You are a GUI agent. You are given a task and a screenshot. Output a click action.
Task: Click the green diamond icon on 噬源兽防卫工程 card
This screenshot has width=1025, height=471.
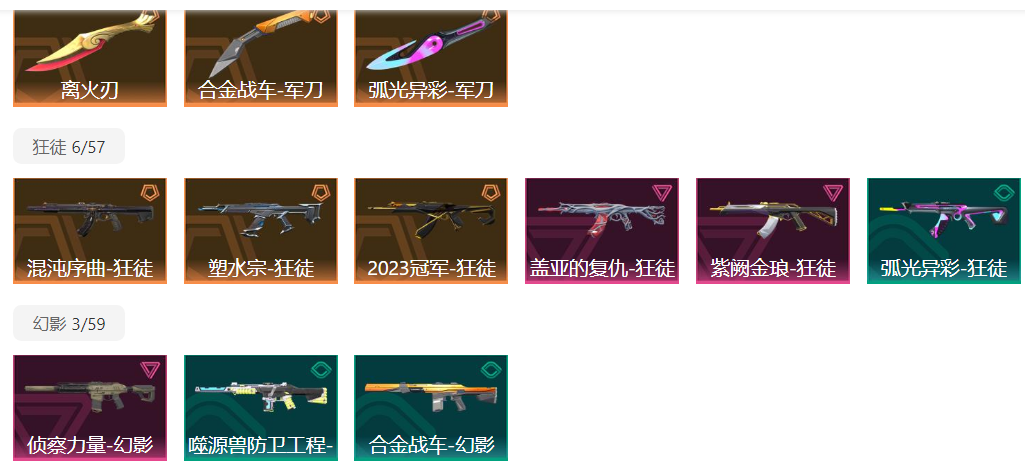[x=320, y=370]
